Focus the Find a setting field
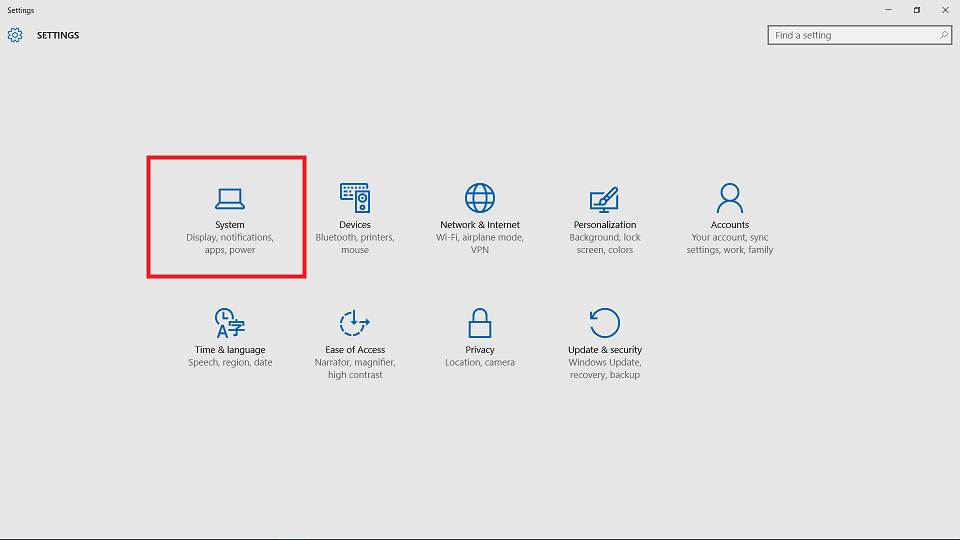This screenshot has width=960, height=540. coord(860,35)
